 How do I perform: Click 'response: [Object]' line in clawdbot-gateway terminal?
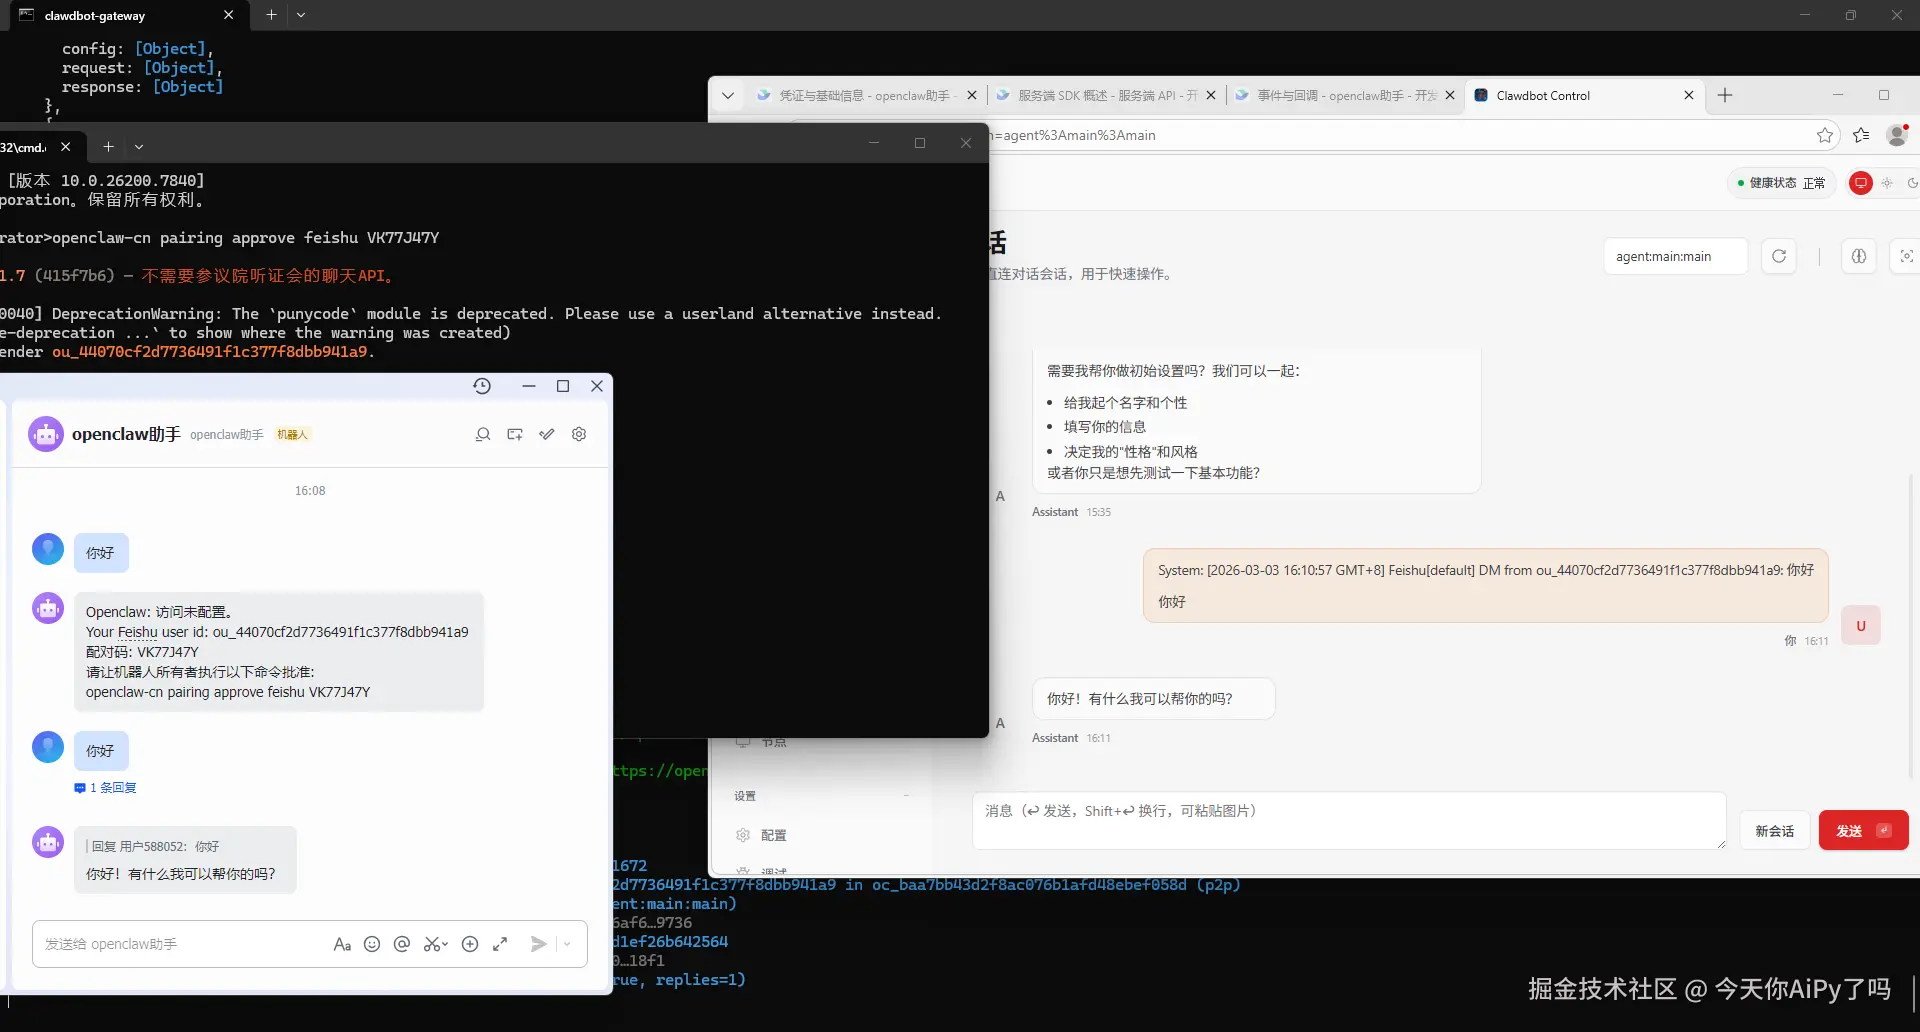pos(142,87)
